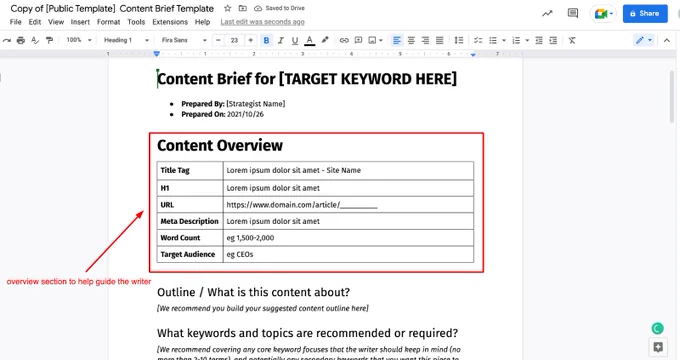The width and height of the screenshot is (680, 360).
Task: Insert an image from toolbar
Action: (x=372, y=40)
